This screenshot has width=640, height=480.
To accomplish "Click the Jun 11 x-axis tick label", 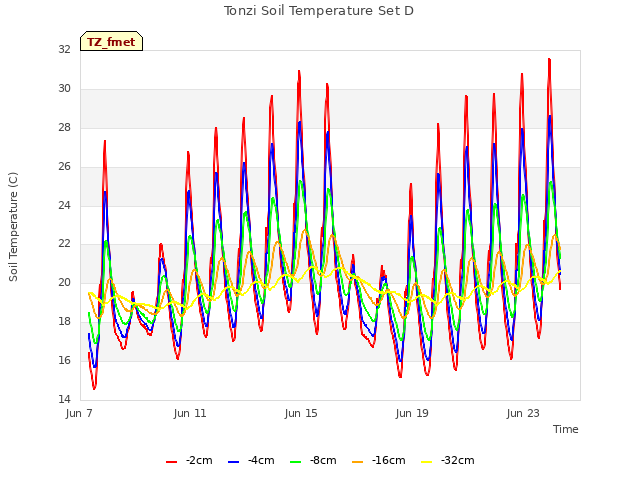I will [x=190, y=413].
